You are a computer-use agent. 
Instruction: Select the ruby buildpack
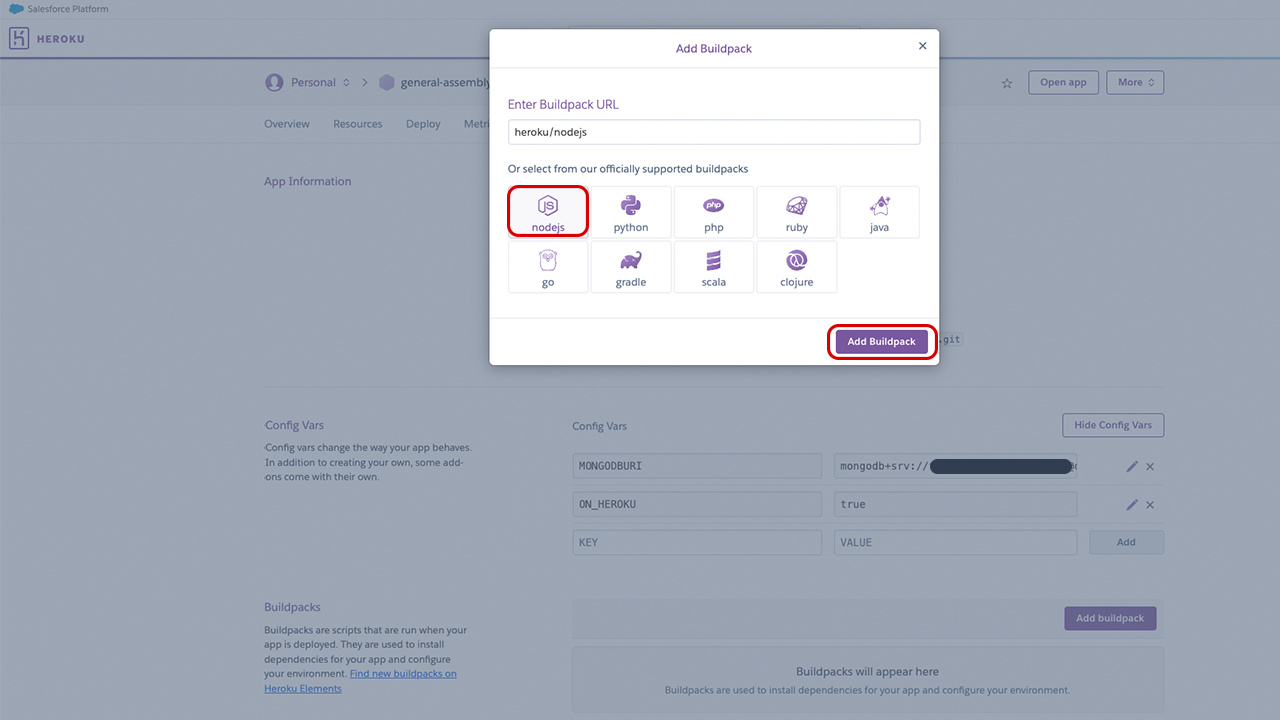796,212
